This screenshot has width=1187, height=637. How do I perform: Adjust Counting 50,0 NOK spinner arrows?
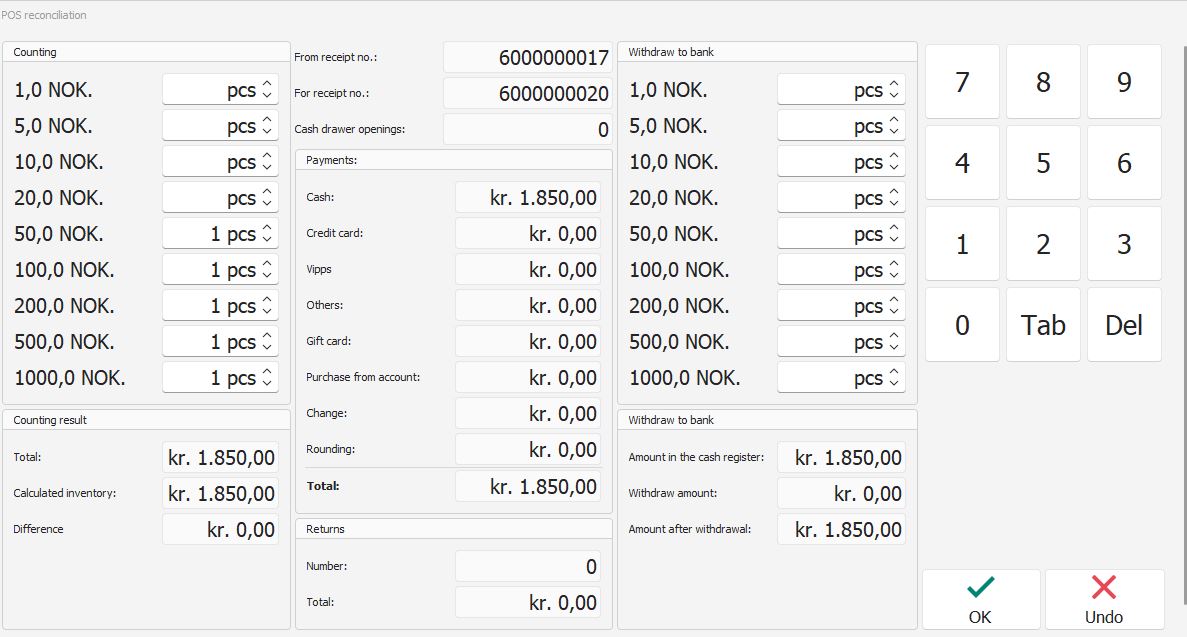[267, 233]
